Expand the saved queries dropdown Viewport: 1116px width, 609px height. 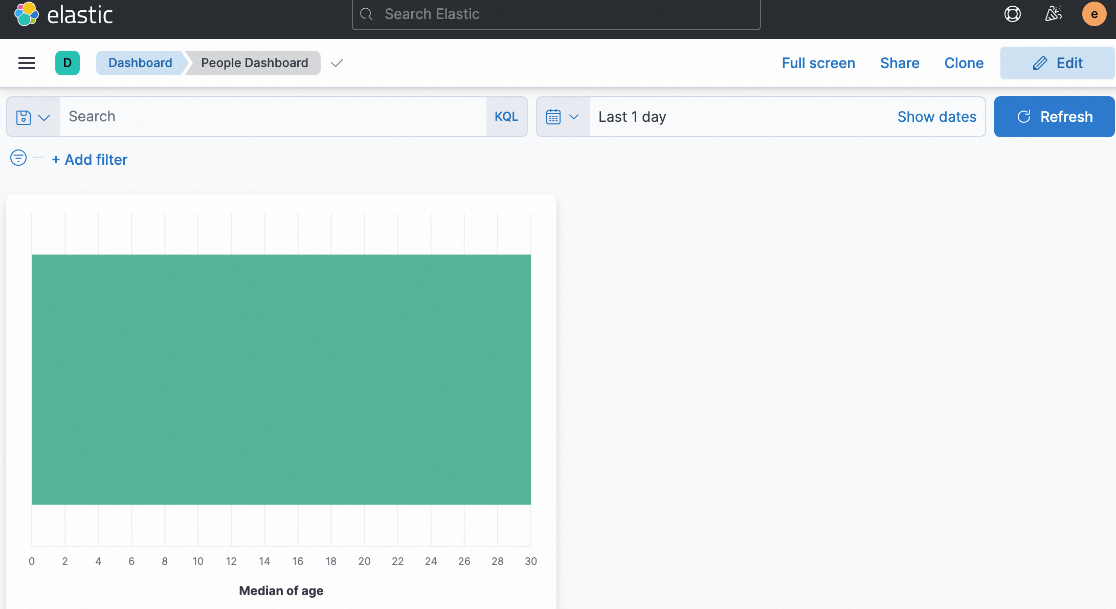coord(33,117)
